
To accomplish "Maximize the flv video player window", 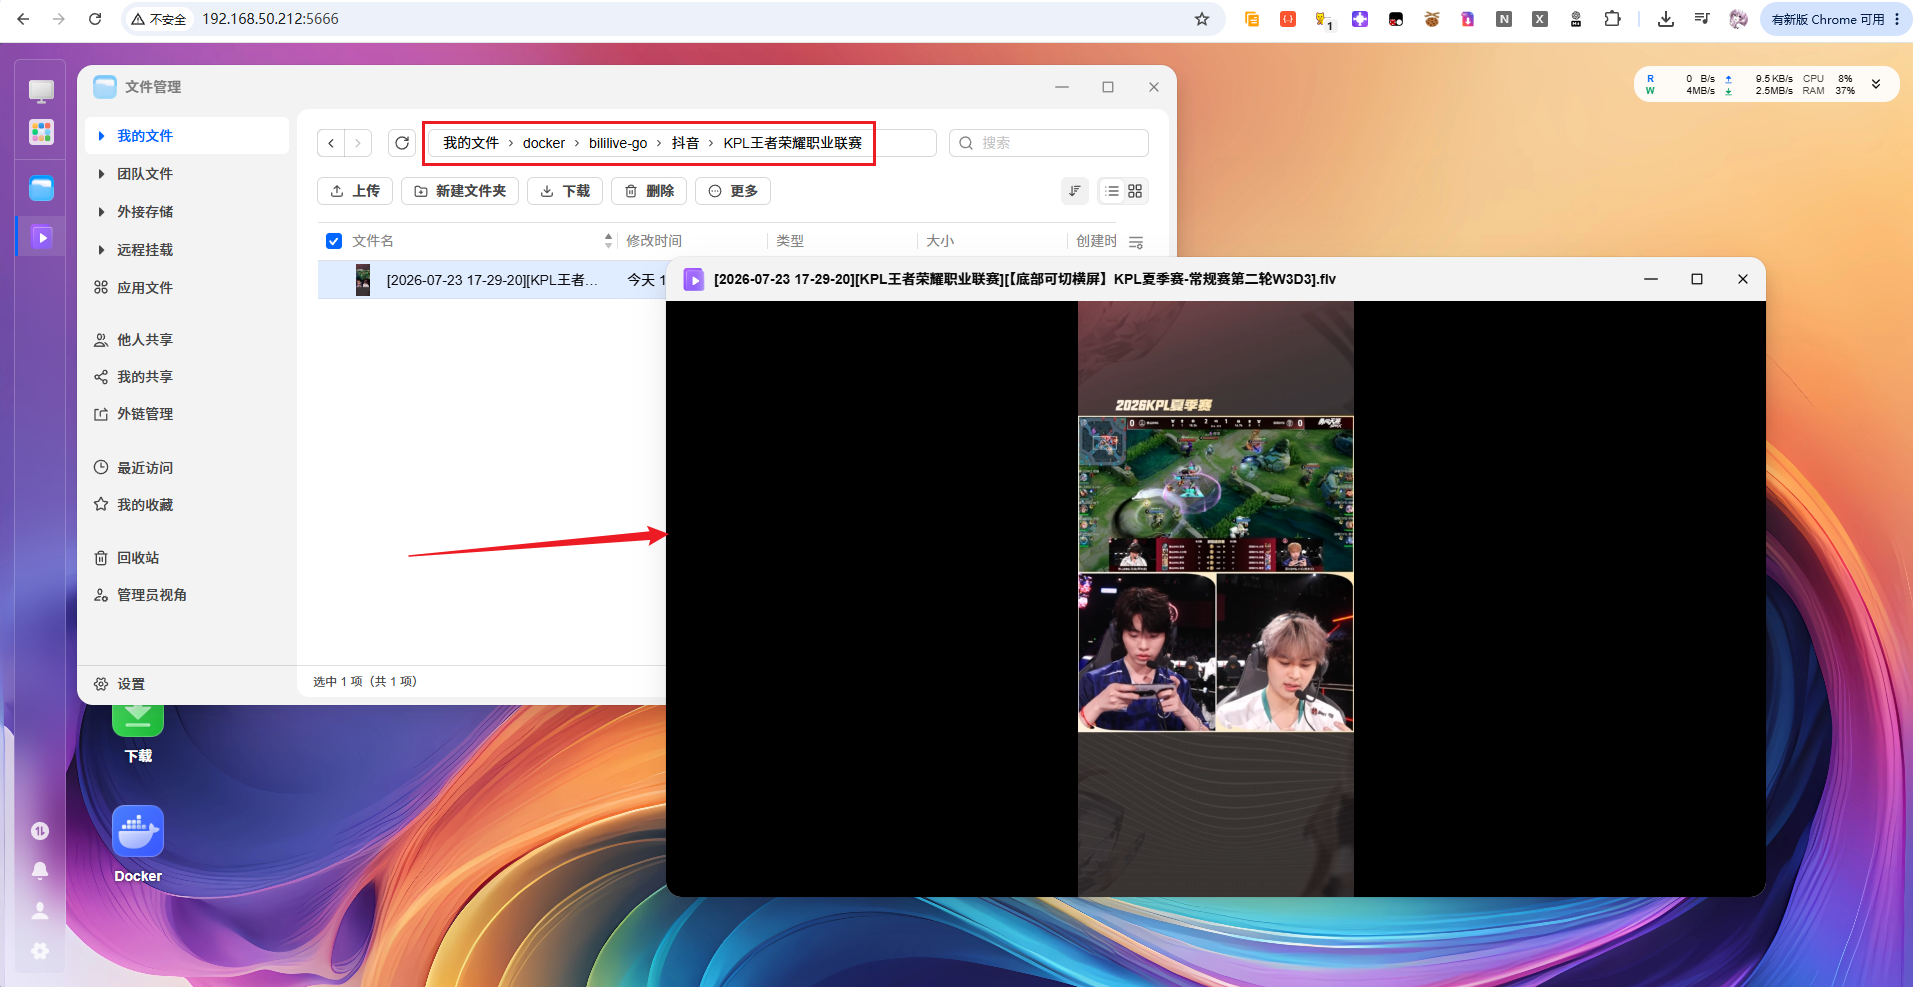I will point(1697,279).
